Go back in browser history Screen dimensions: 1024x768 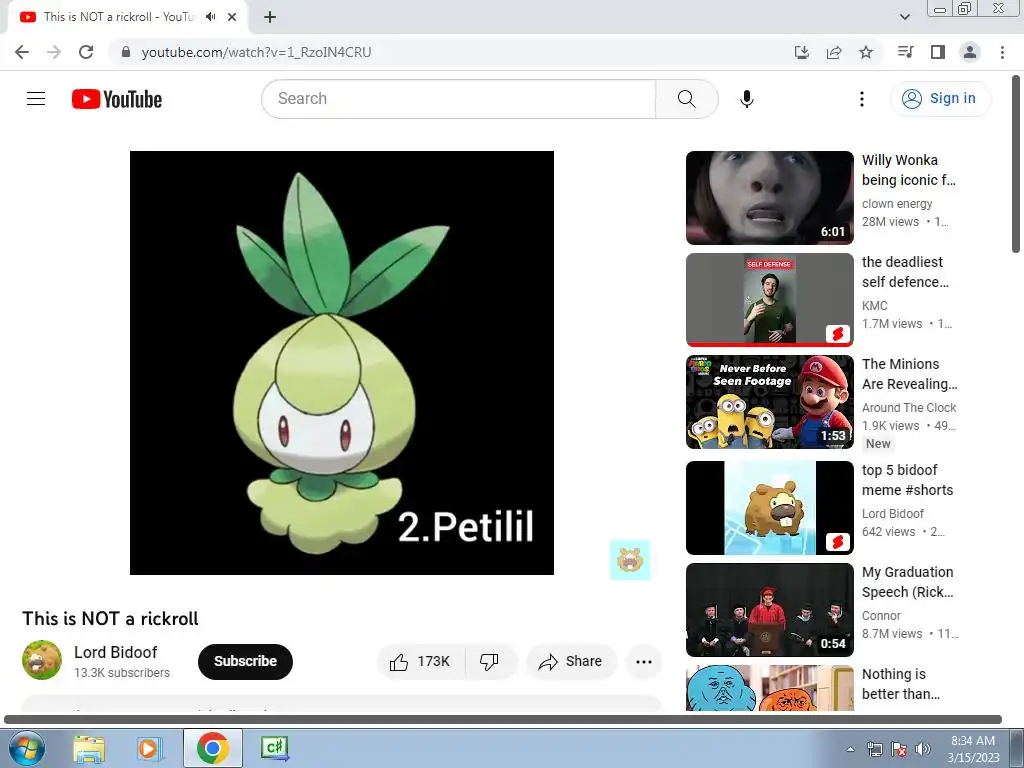[x=22, y=52]
